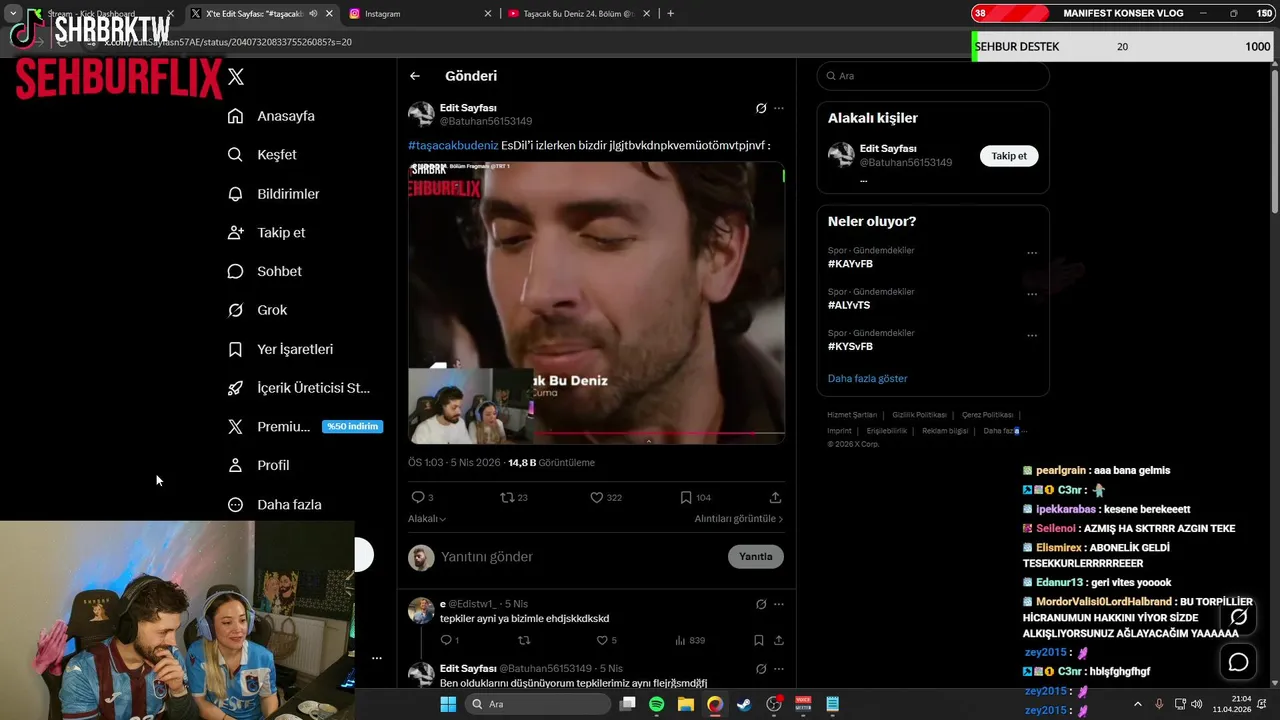
Task: Open more options for #KAYvFB trend
Action: click(1032, 253)
